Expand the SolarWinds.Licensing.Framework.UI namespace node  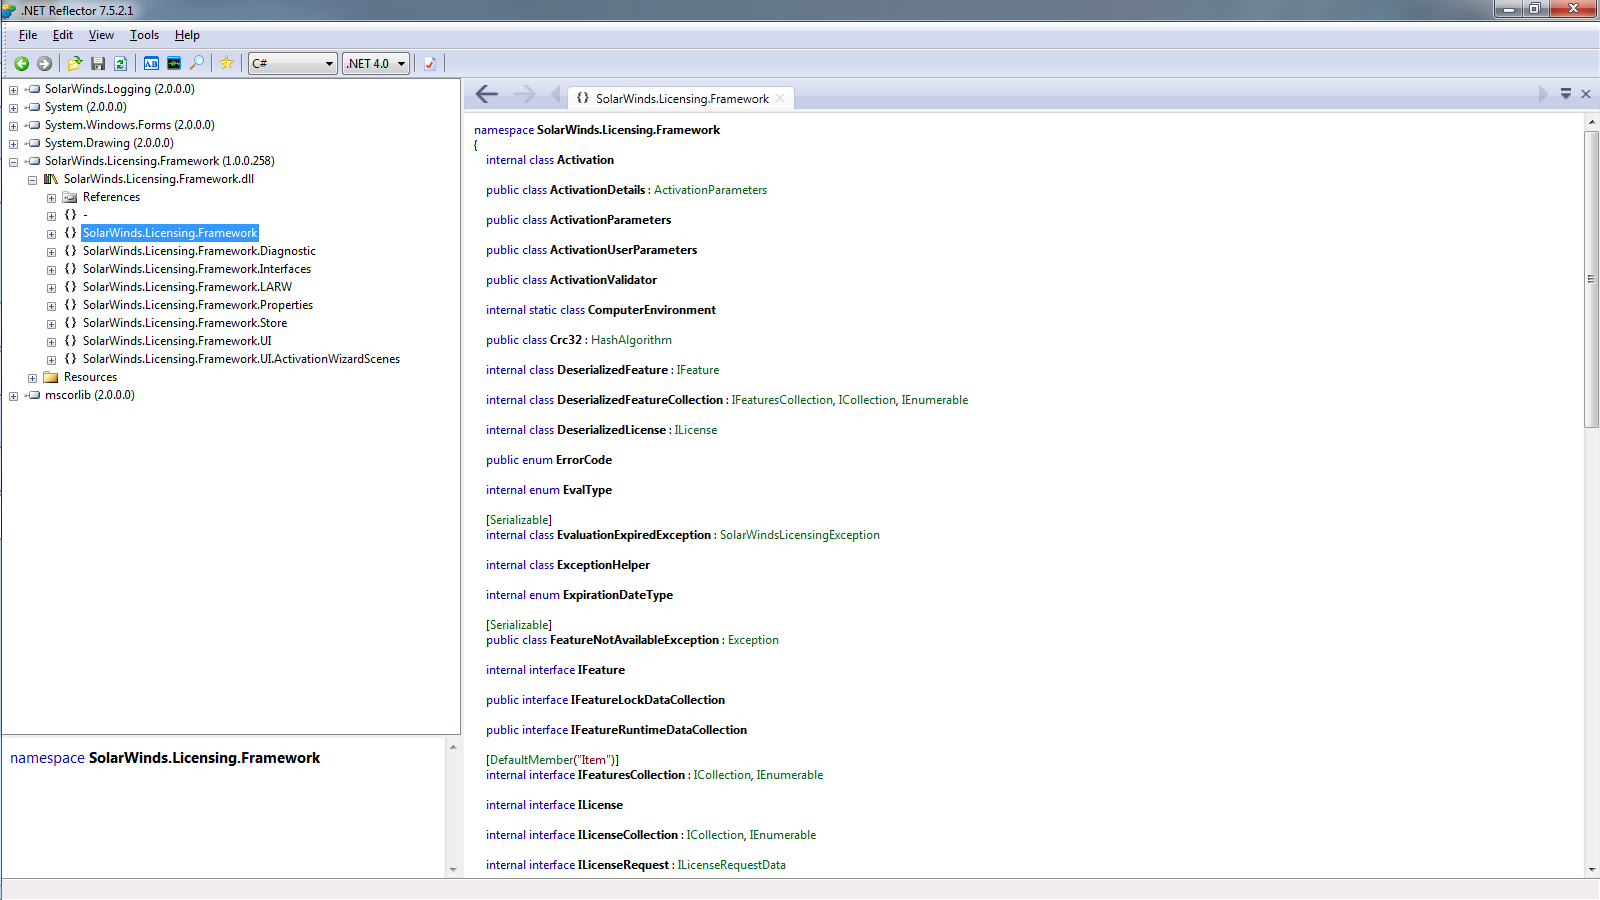51,342
